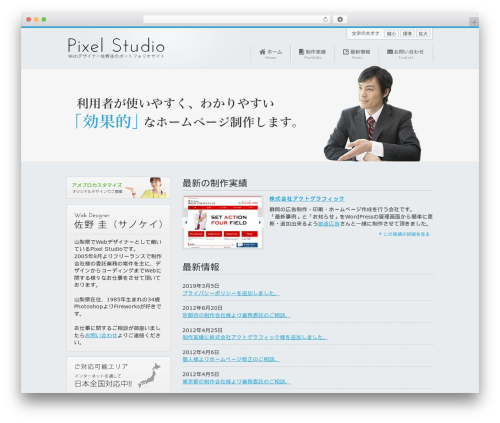Click the 2012年4月6日 date text

click(x=201, y=352)
